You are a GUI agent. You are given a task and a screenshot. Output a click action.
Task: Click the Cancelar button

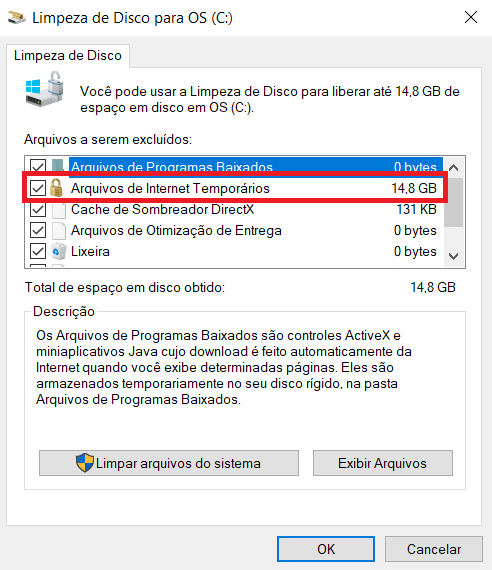pos(434,549)
